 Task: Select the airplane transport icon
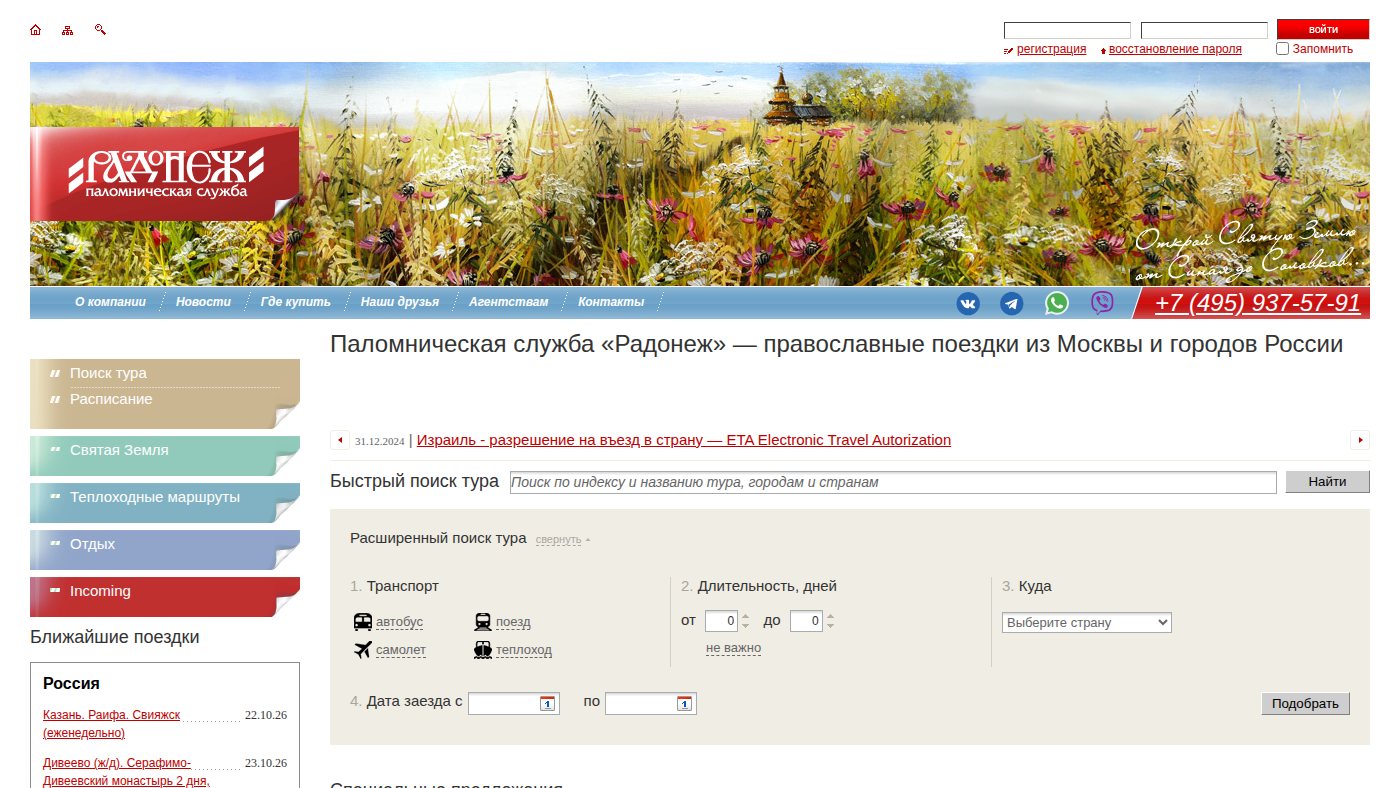coord(363,650)
